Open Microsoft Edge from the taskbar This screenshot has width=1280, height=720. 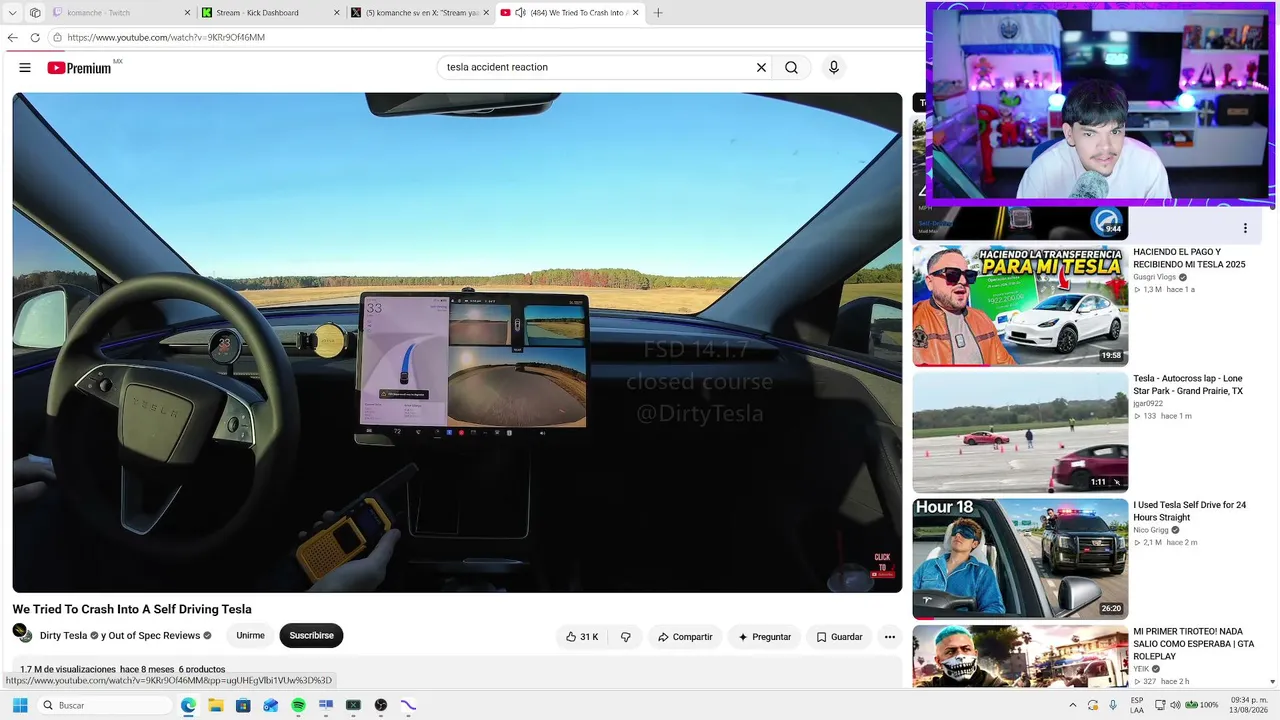point(188,705)
